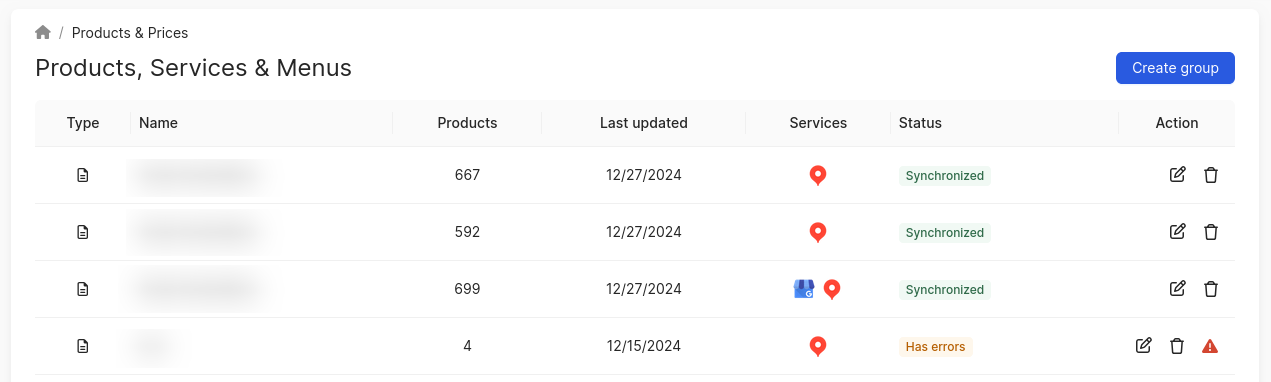Sort by the Last updated column header
This screenshot has width=1271, height=382.
[x=644, y=123]
